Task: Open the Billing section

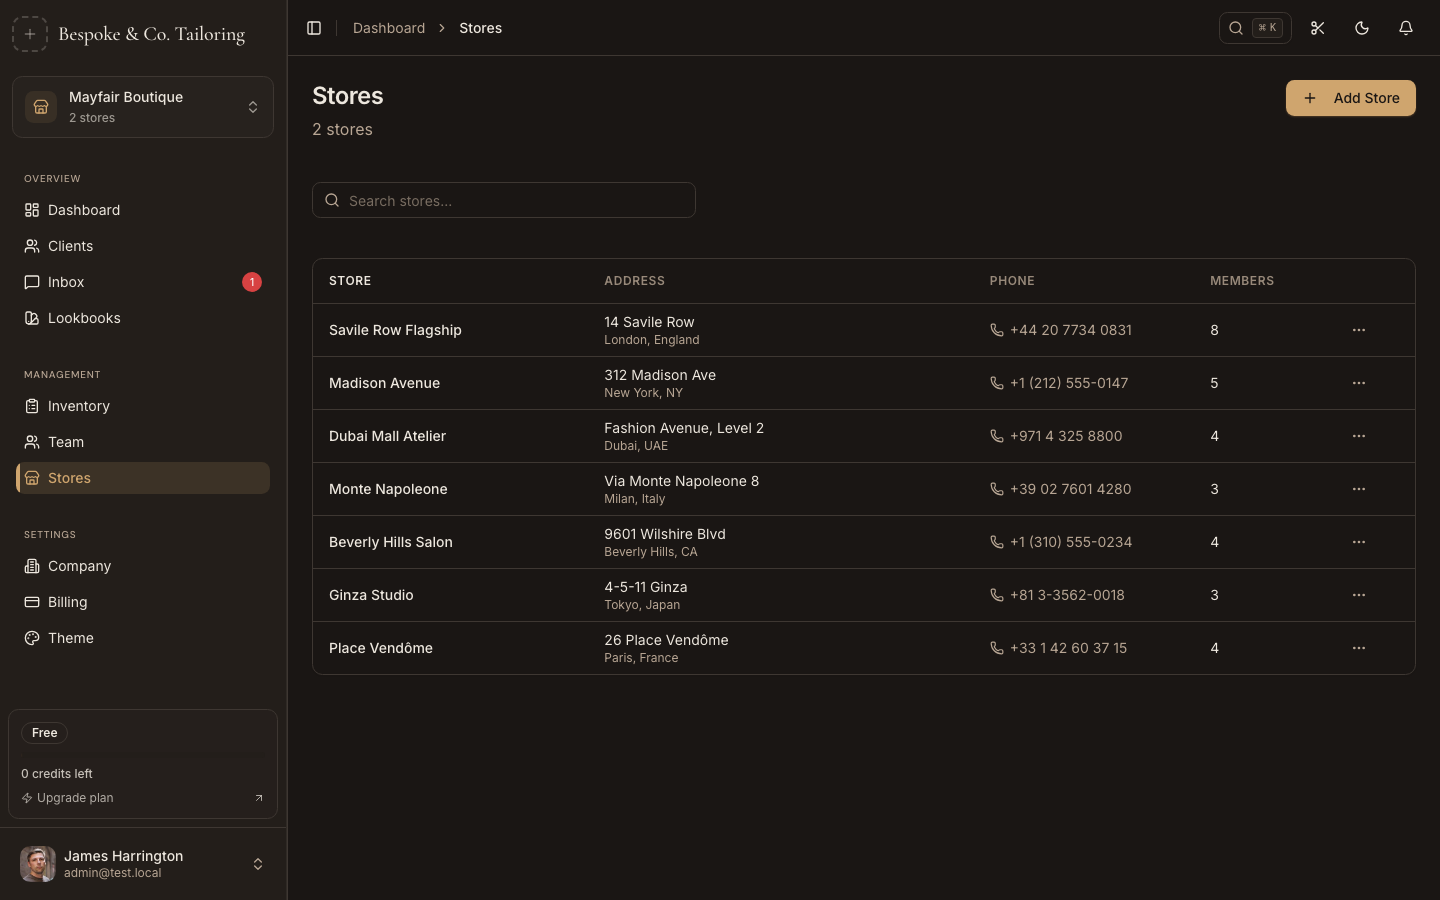Action: pos(67,602)
